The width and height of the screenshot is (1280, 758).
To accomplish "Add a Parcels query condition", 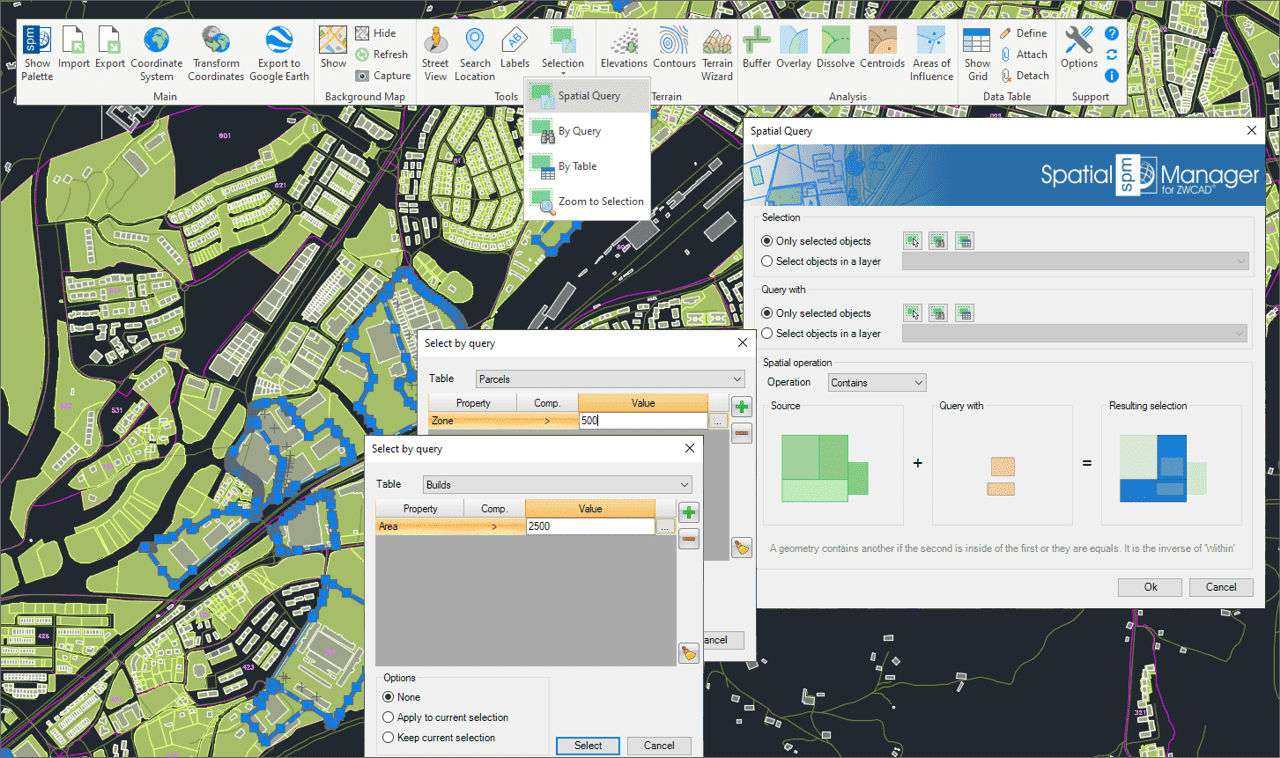I will tap(741, 407).
